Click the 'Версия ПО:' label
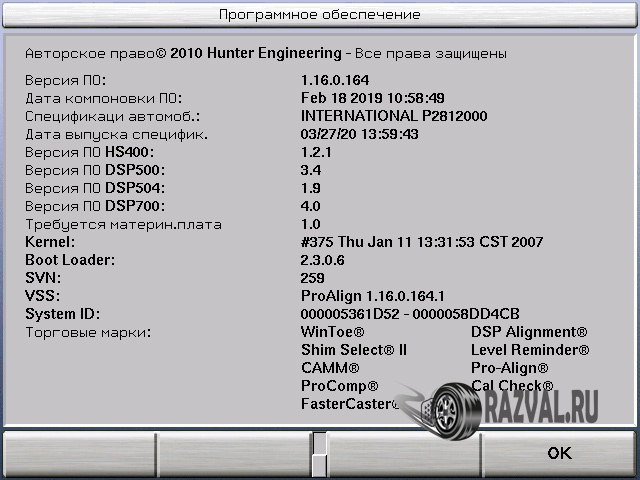The image size is (640, 480). coord(65,80)
